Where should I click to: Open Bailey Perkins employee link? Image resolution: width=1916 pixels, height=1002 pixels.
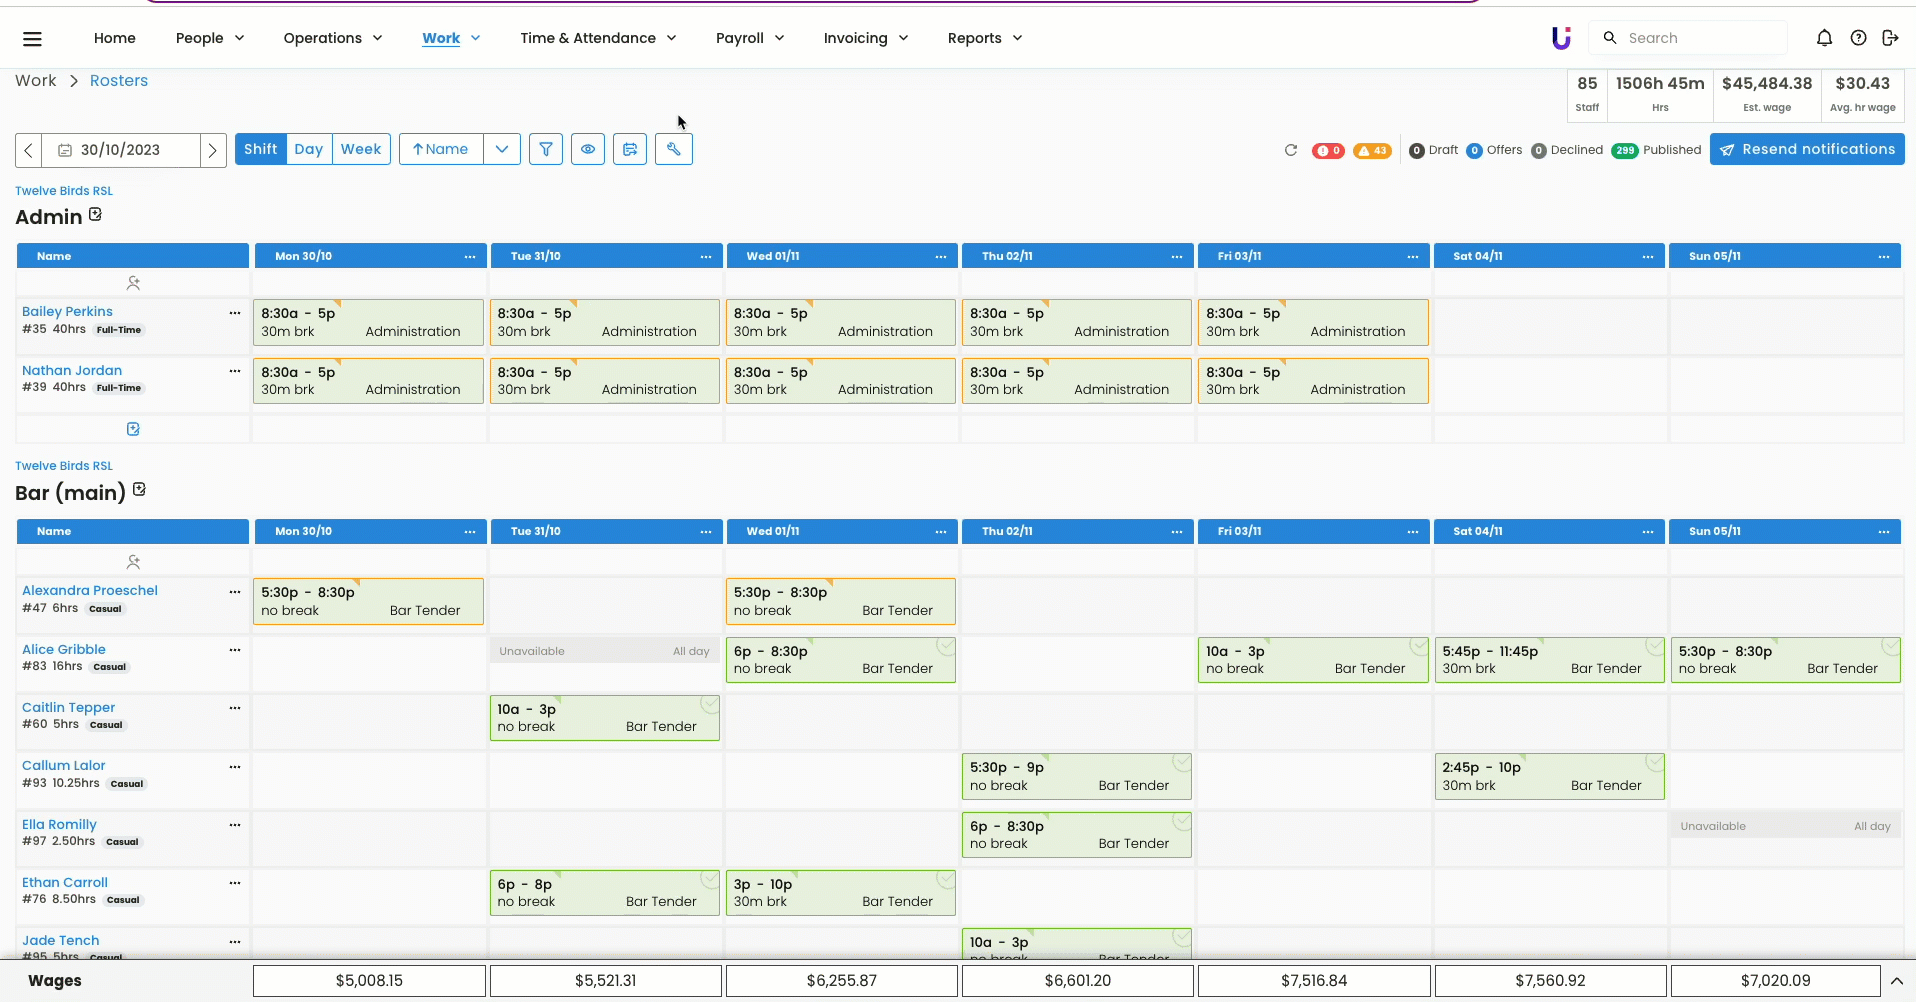point(67,312)
